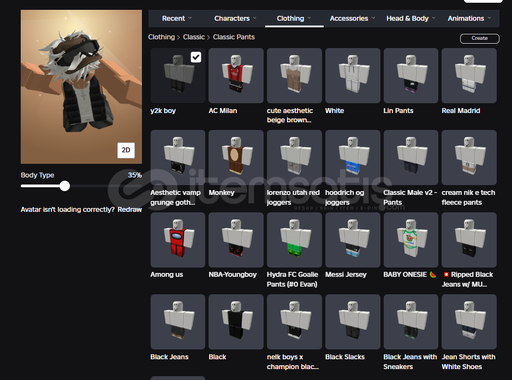Click the Redraw link
This screenshot has height=380, width=512.
[x=130, y=209]
